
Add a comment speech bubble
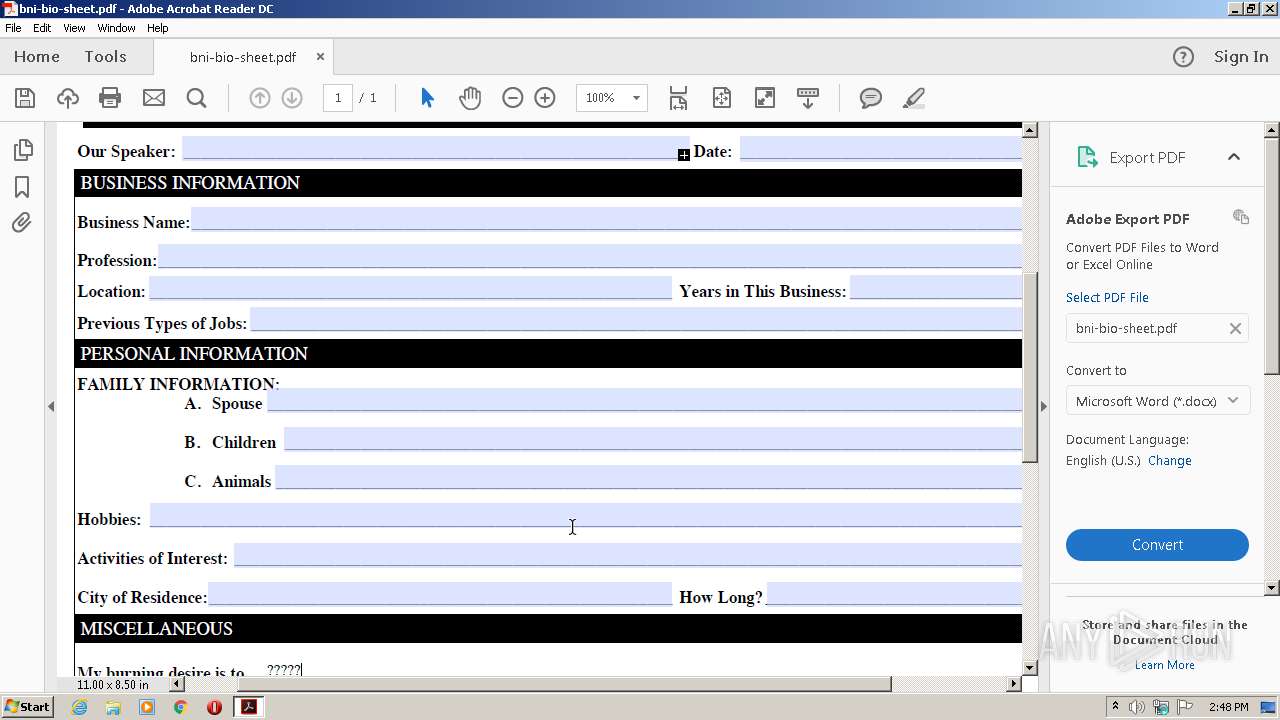coord(871,98)
